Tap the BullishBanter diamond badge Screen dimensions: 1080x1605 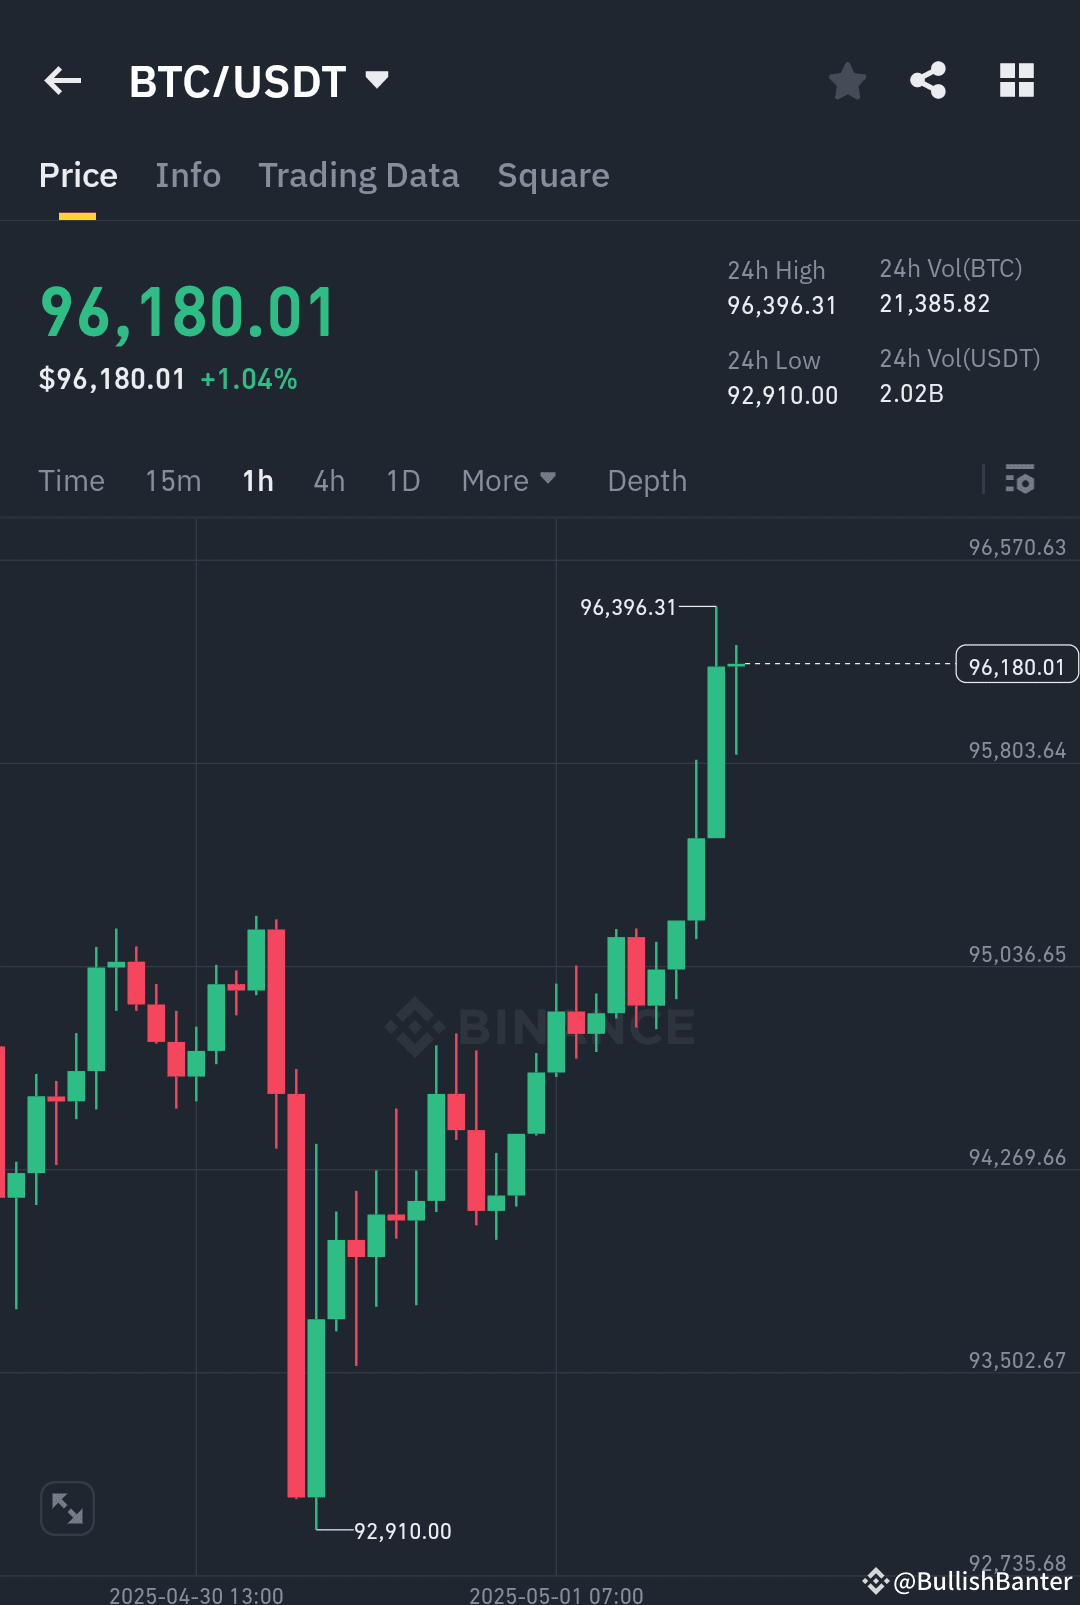877,1581
